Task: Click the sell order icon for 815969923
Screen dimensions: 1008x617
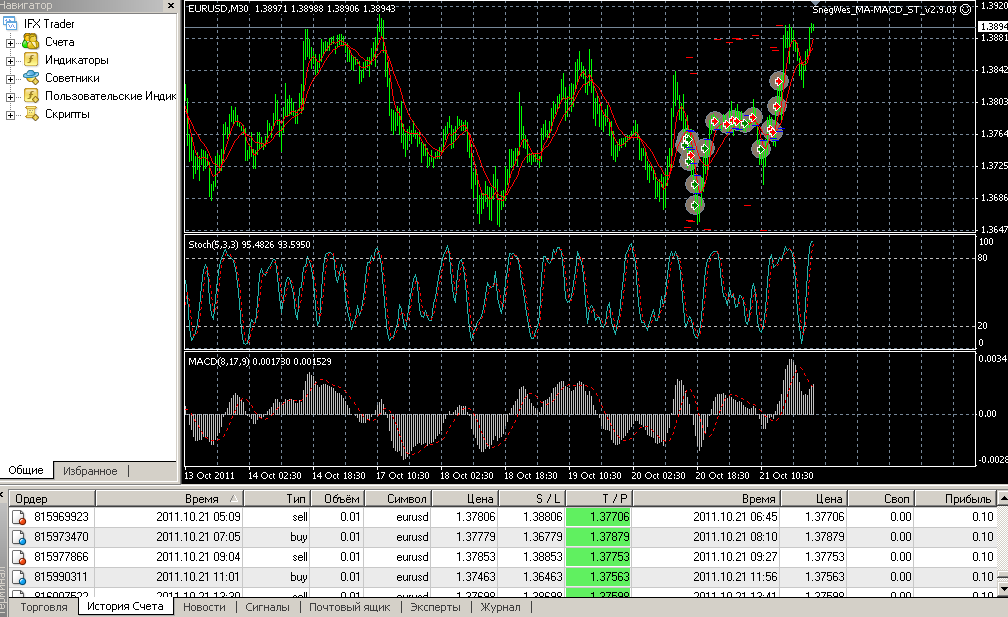Action: pos(18,517)
